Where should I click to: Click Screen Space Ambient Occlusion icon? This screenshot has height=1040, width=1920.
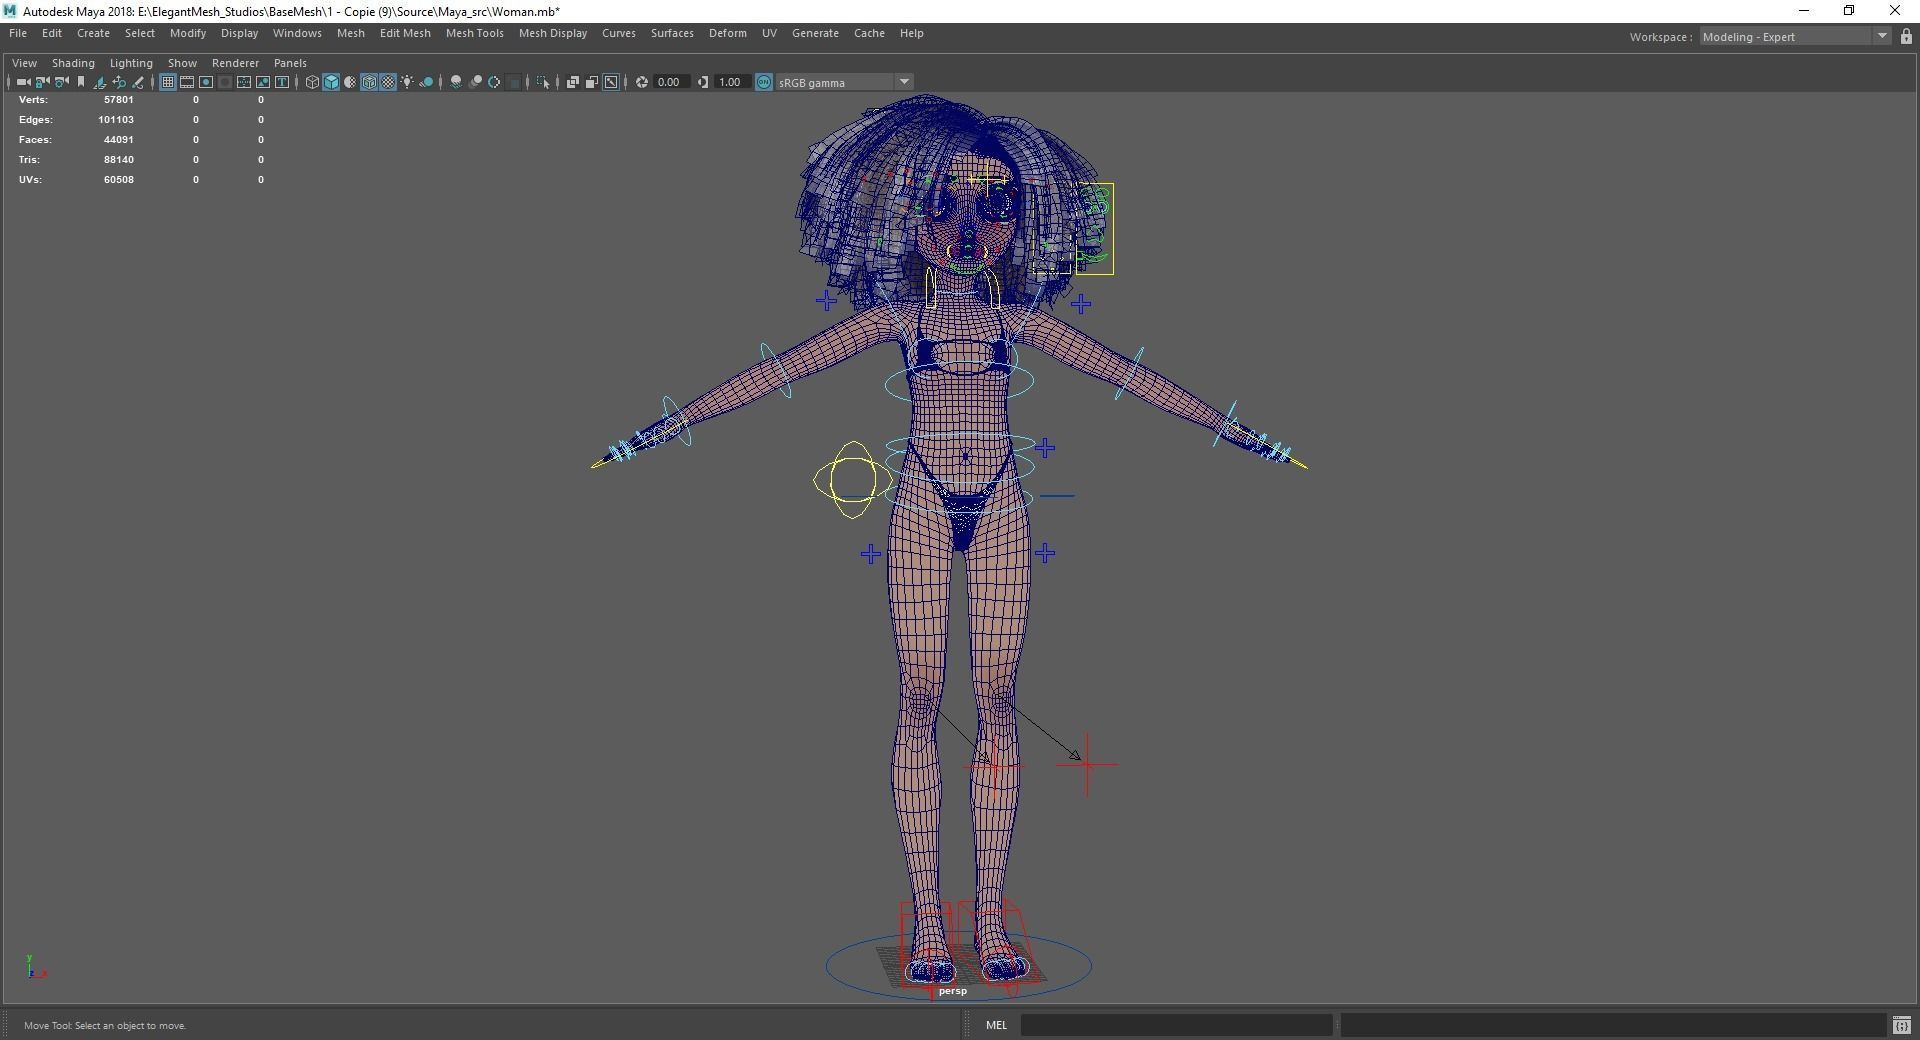point(456,82)
